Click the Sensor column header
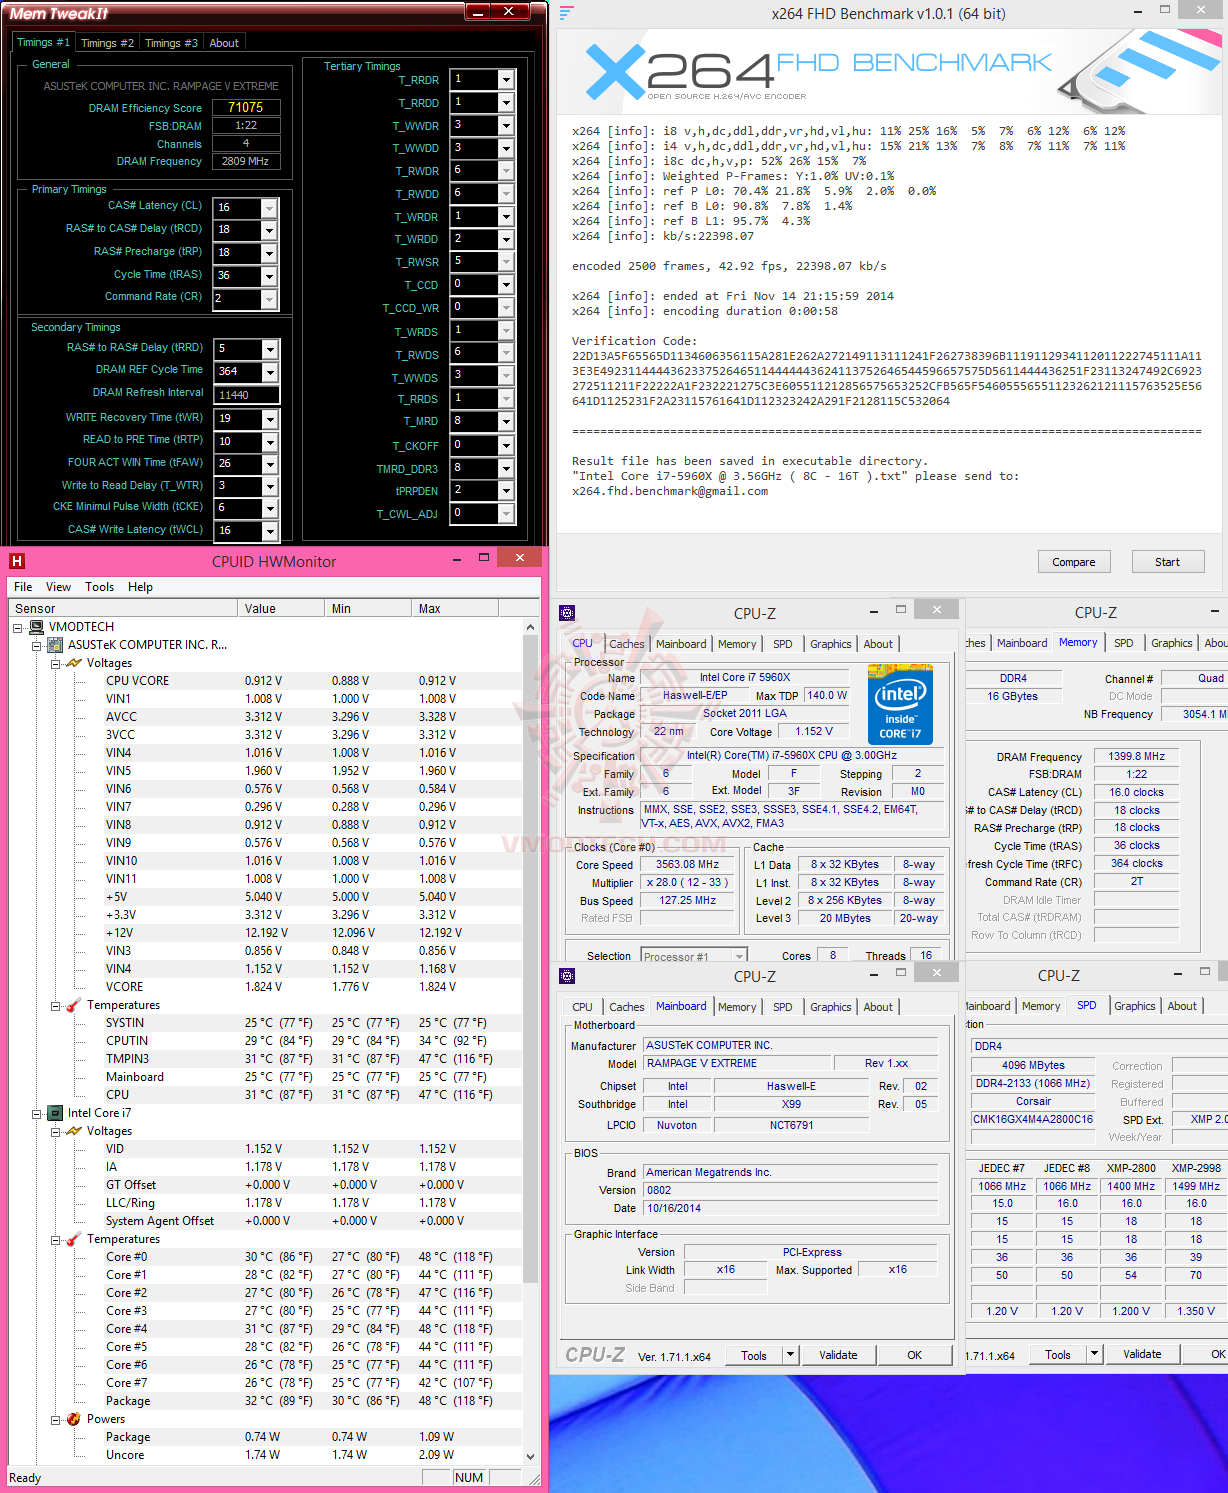 pos(122,608)
